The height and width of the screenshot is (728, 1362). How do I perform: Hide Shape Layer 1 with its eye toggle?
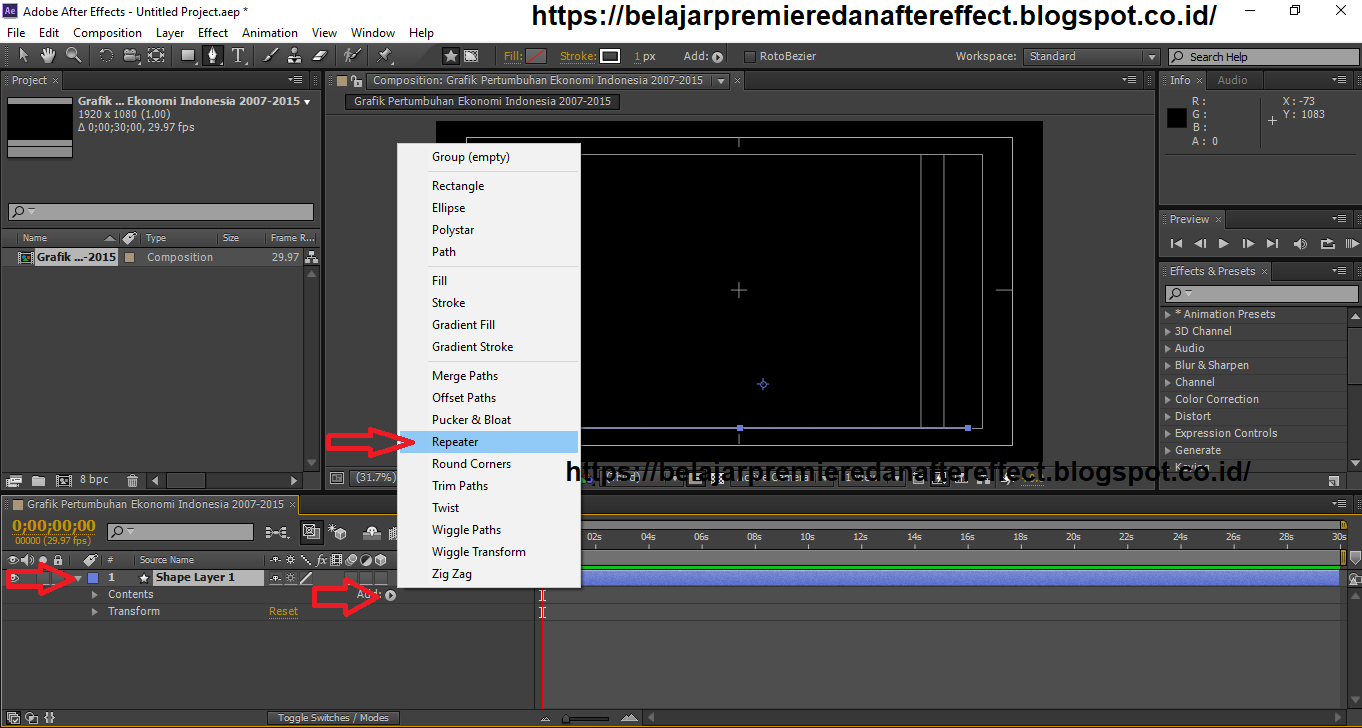[x=13, y=577]
